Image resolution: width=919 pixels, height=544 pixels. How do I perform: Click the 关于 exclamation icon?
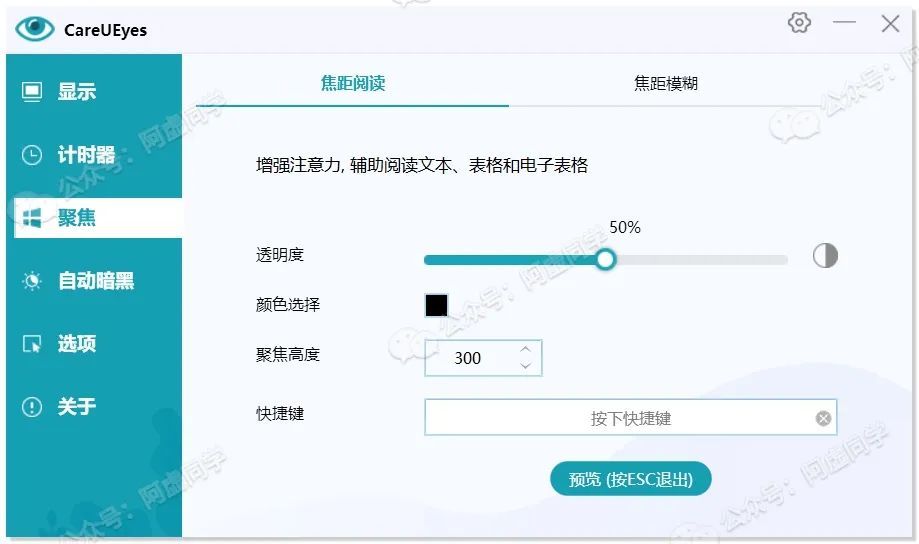[32, 407]
